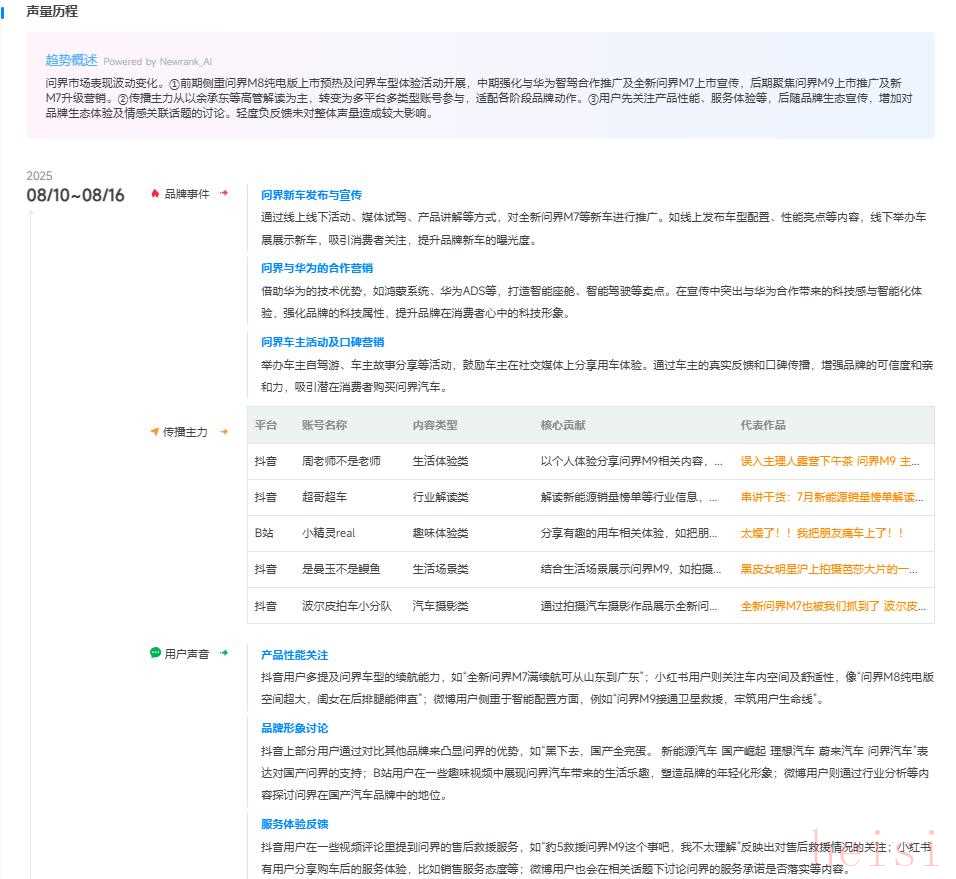Click the orange arrow after 传播主力
956x879 pixels.
(x=224, y=432)
